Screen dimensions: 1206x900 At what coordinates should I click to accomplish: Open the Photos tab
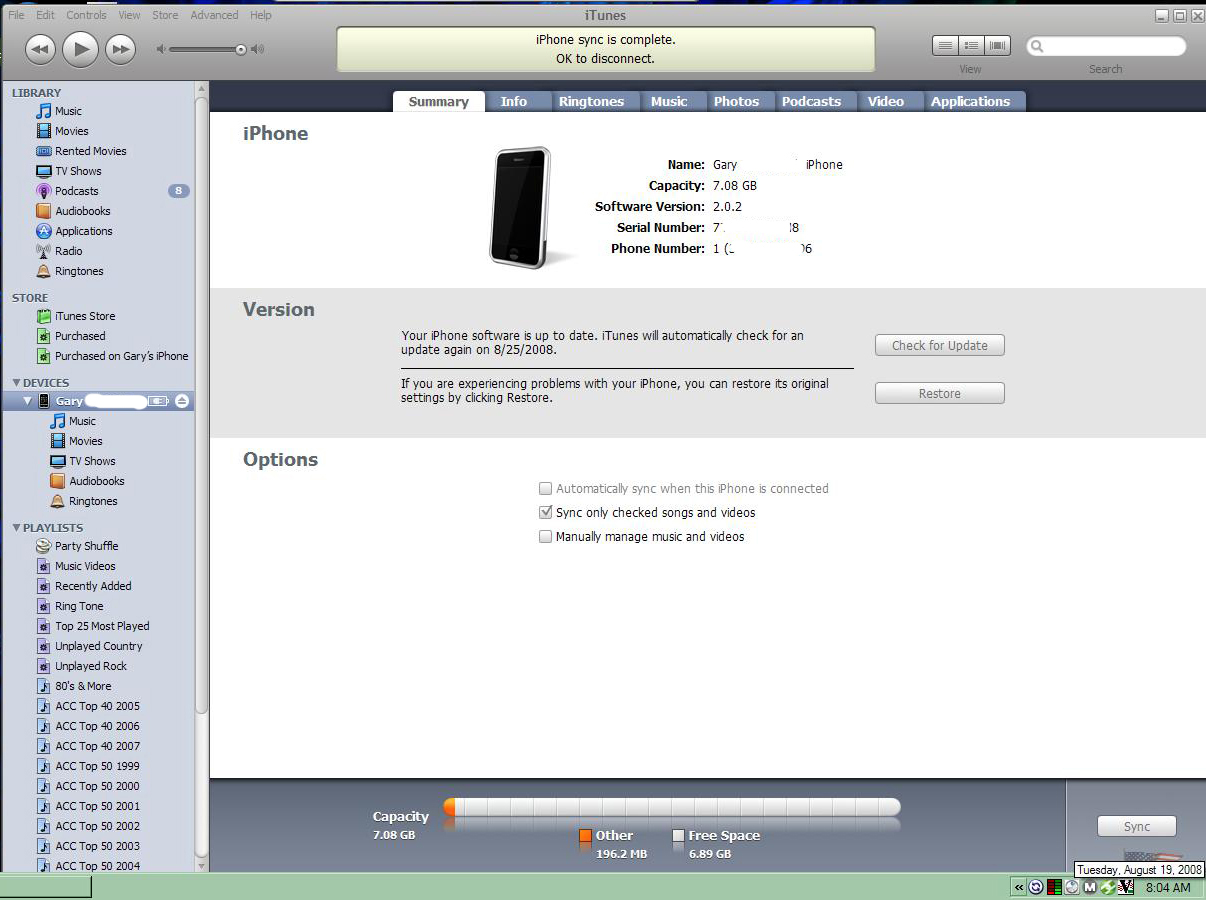[x=736, y=101]
